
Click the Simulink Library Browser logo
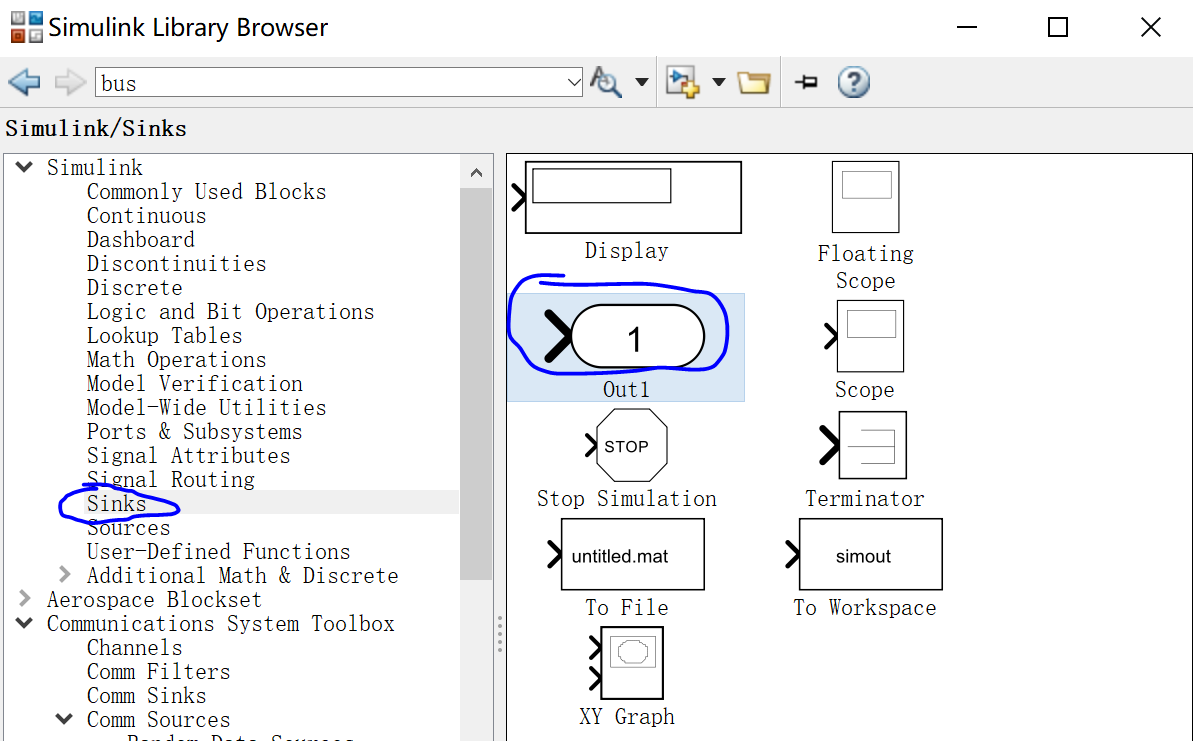(27, 27)
